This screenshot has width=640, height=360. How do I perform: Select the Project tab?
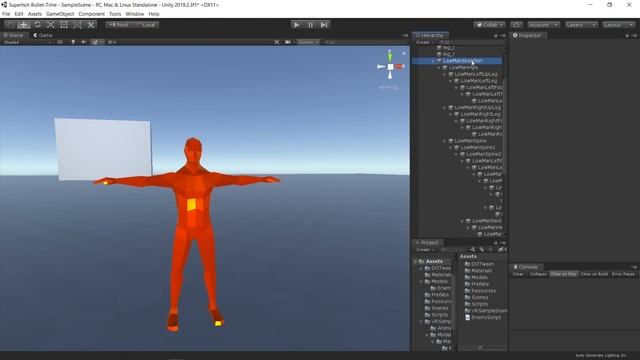[427, 242]
